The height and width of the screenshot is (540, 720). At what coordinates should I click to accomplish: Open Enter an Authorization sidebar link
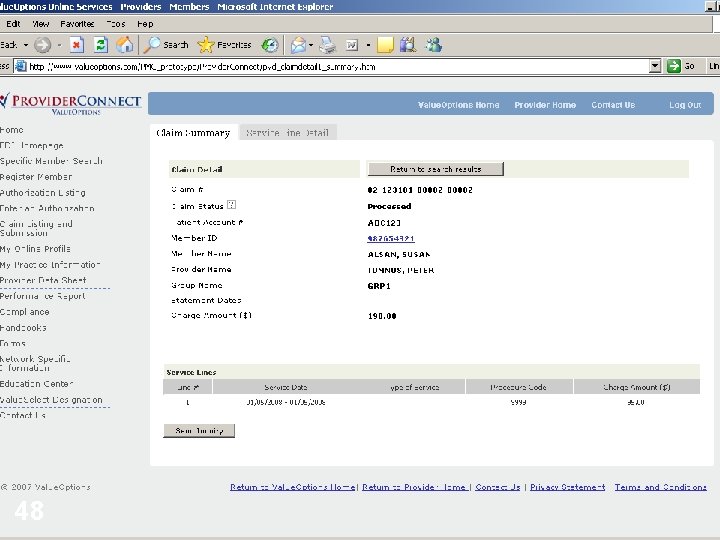[47, 208]
